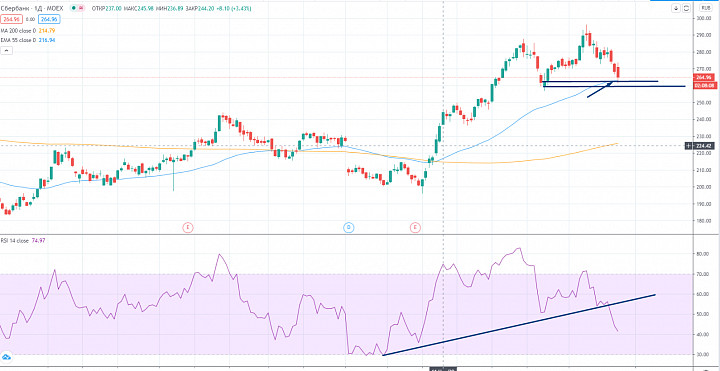Image resolution: width=720 pixels, height=371 pixels.
Task: Click the 80.00 label on RSI scale
Action: click(702, 253)
